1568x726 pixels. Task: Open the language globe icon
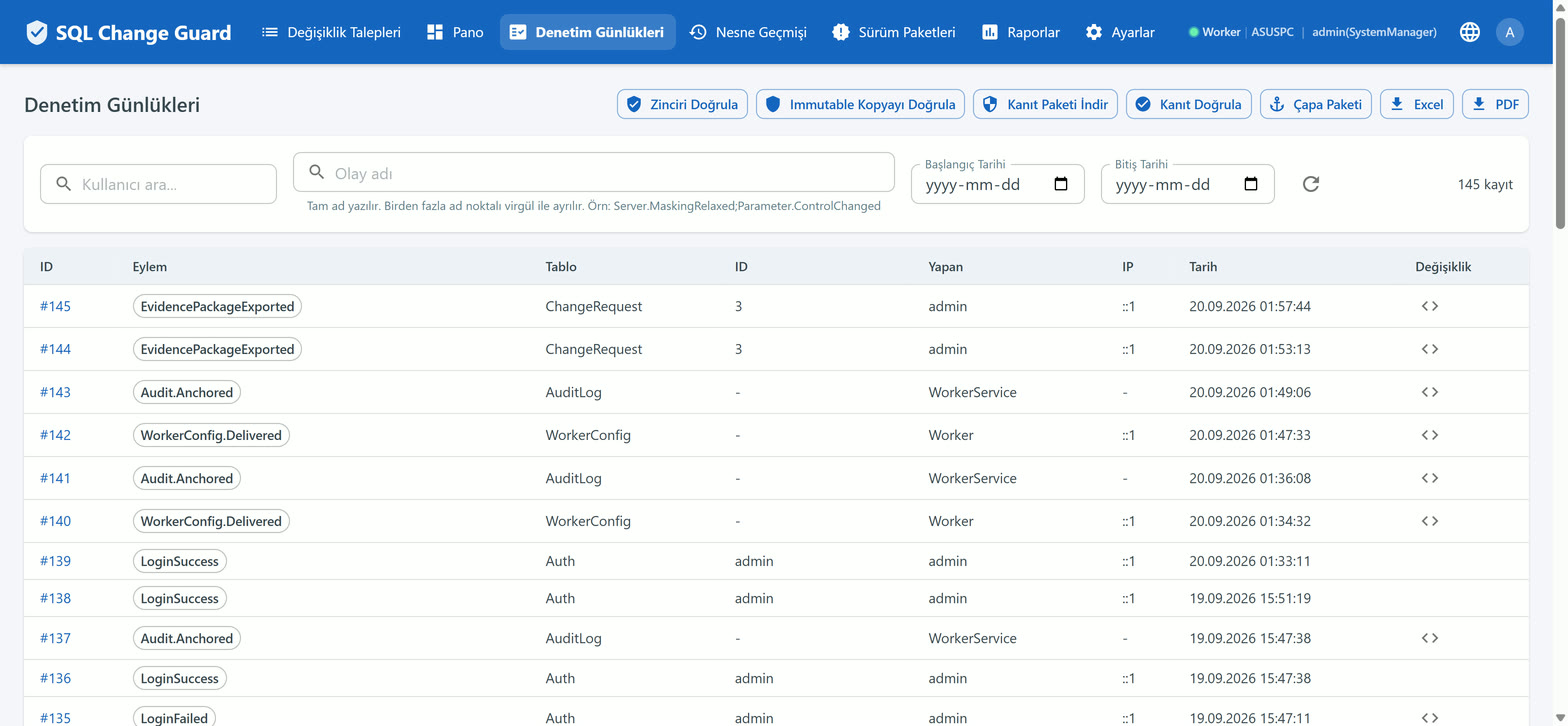[x=1470, y=32]
